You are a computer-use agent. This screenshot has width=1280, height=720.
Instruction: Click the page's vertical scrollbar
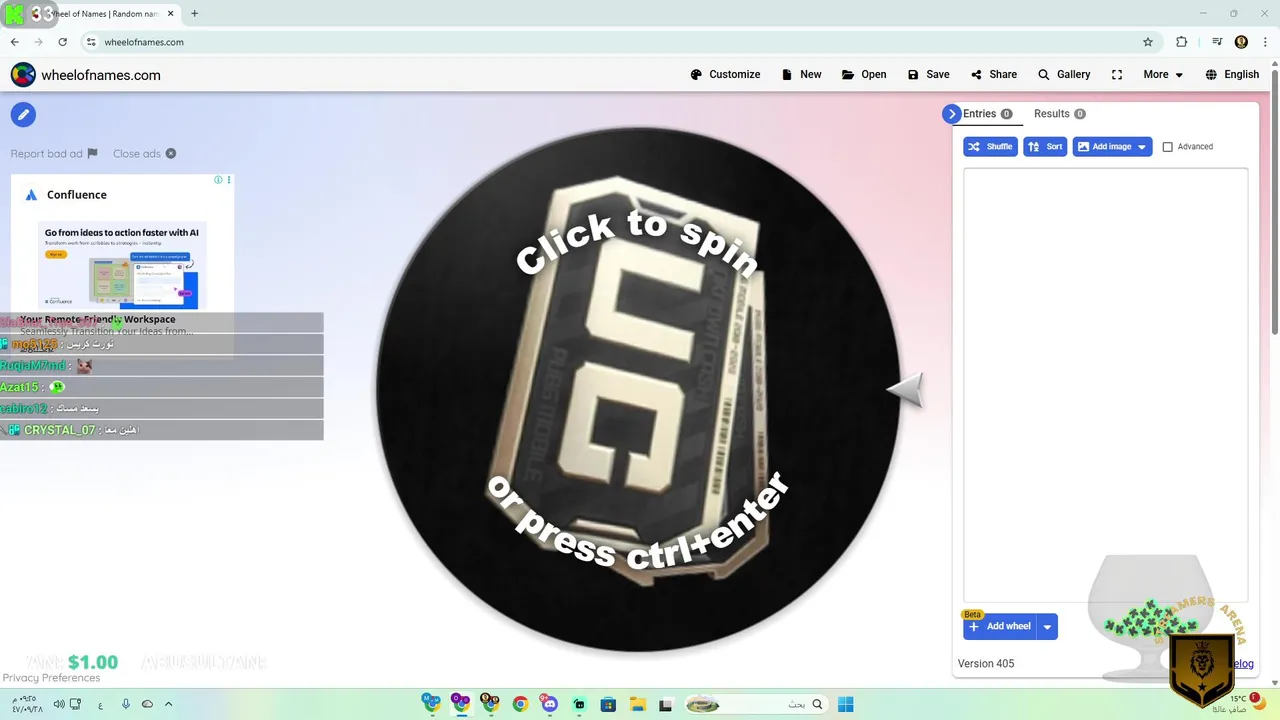[x=1274, y=198]
